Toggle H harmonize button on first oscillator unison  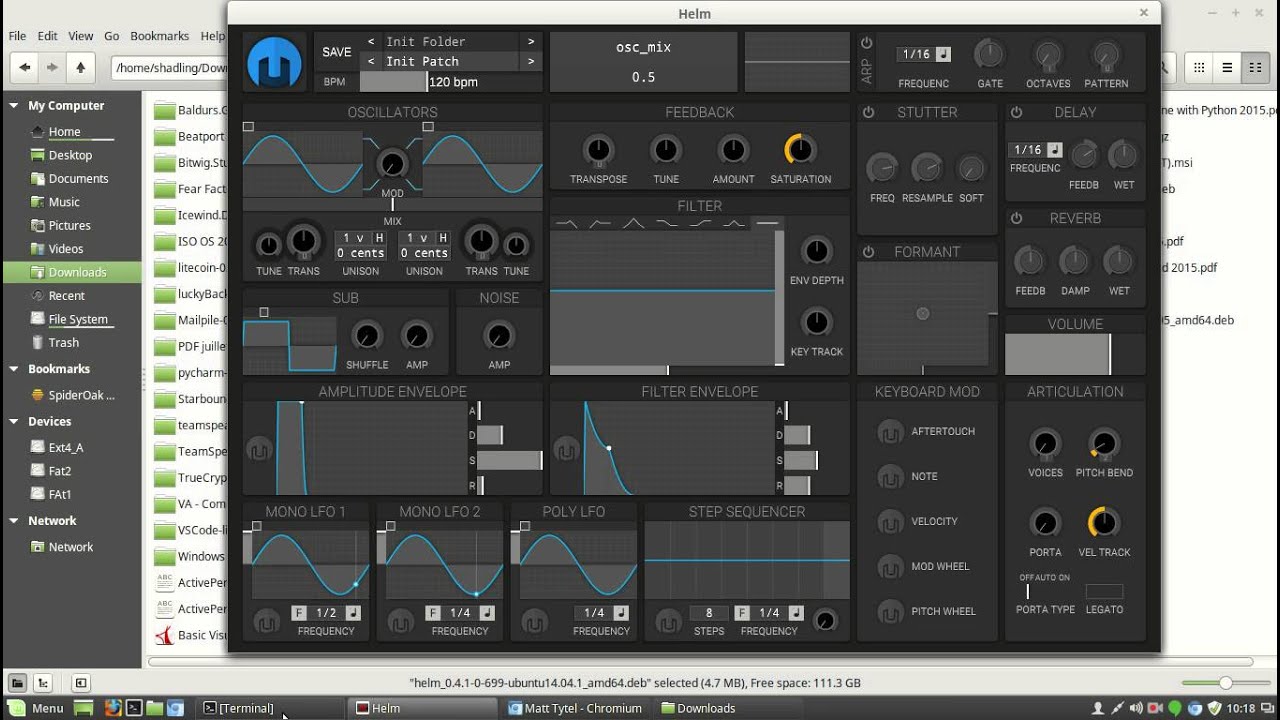(x=379, y=238)
